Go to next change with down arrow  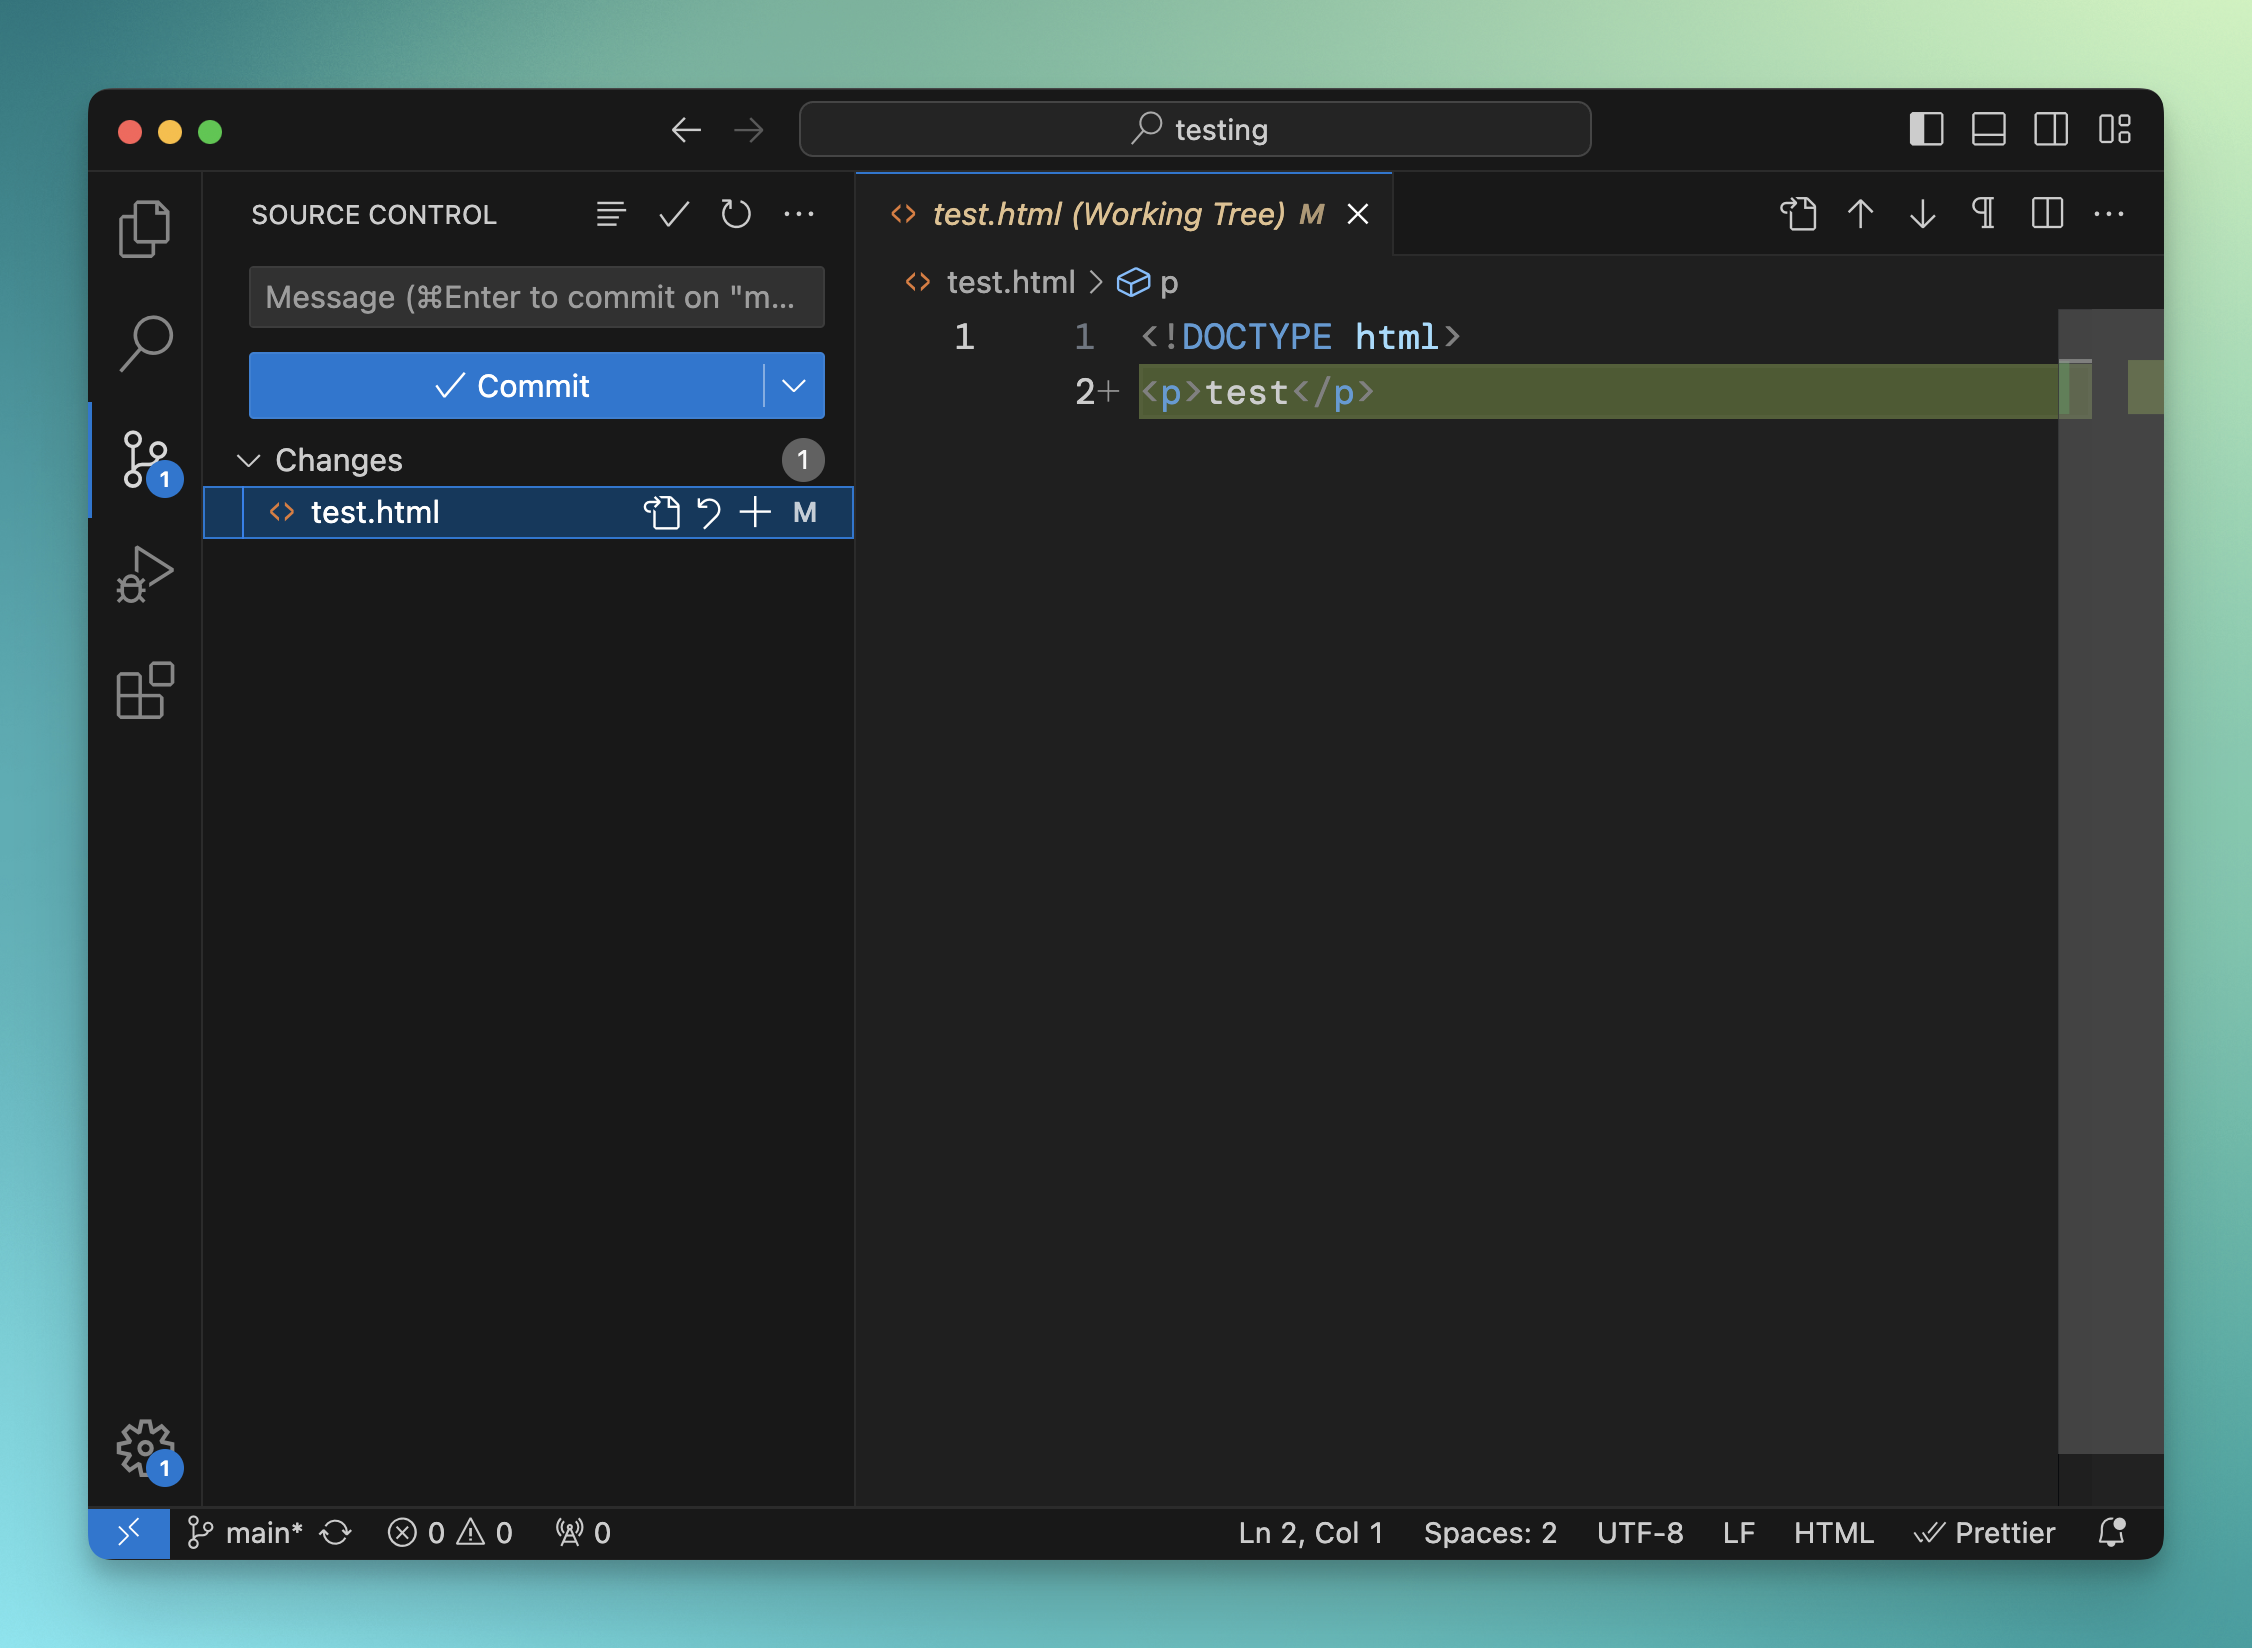tap(1922, 214)
